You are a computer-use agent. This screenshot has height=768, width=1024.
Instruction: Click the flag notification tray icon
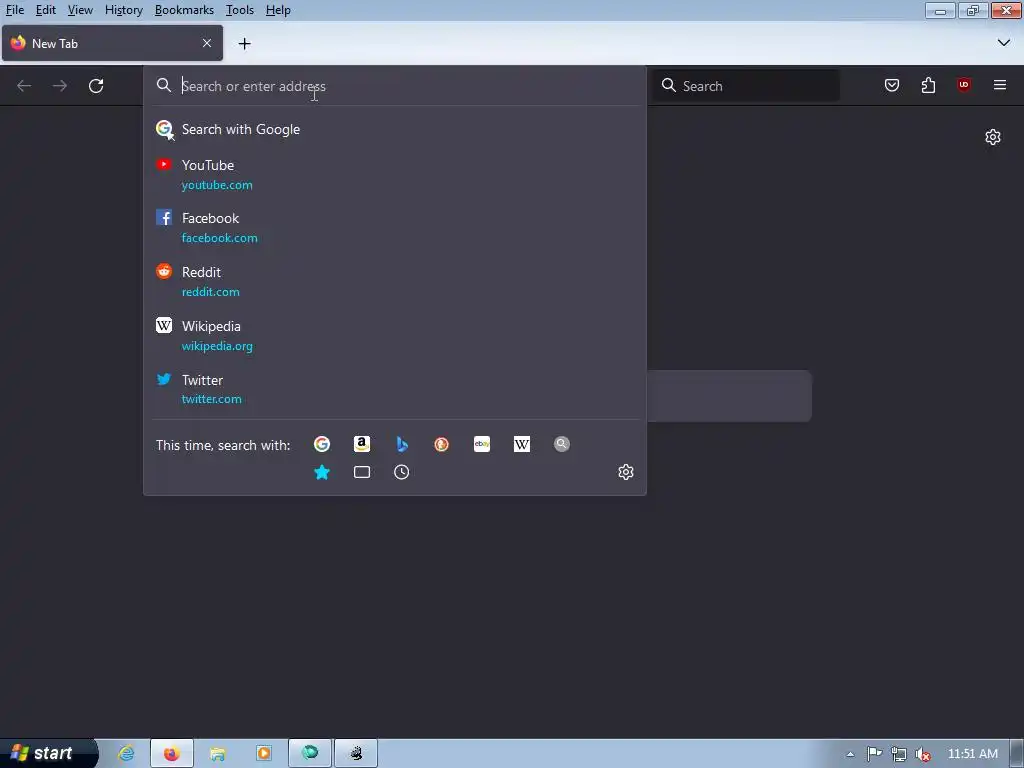coord(874,754)
